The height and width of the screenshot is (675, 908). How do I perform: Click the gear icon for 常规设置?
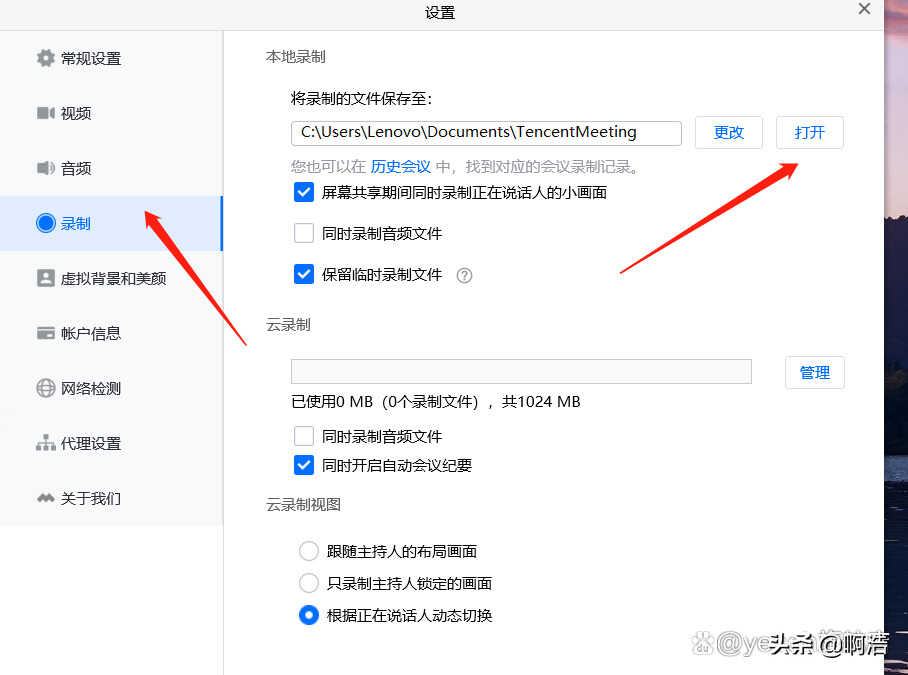pos(45,58)
